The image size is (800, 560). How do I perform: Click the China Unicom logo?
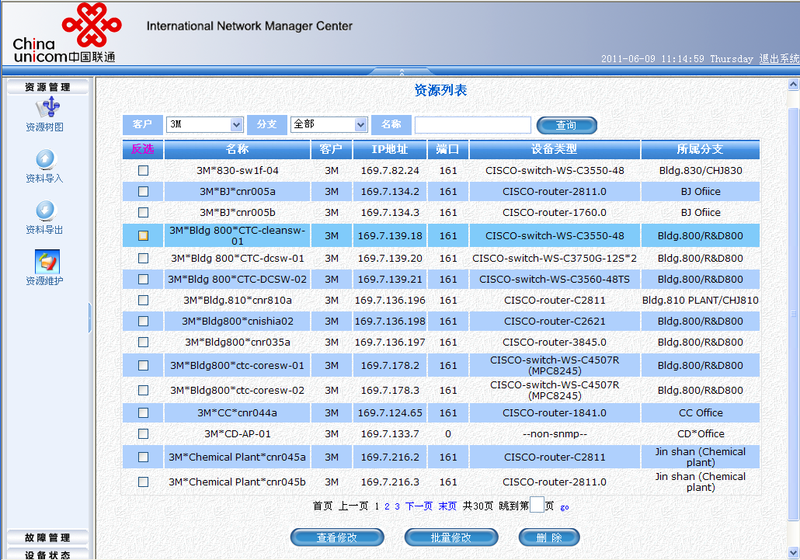[66, 33]
